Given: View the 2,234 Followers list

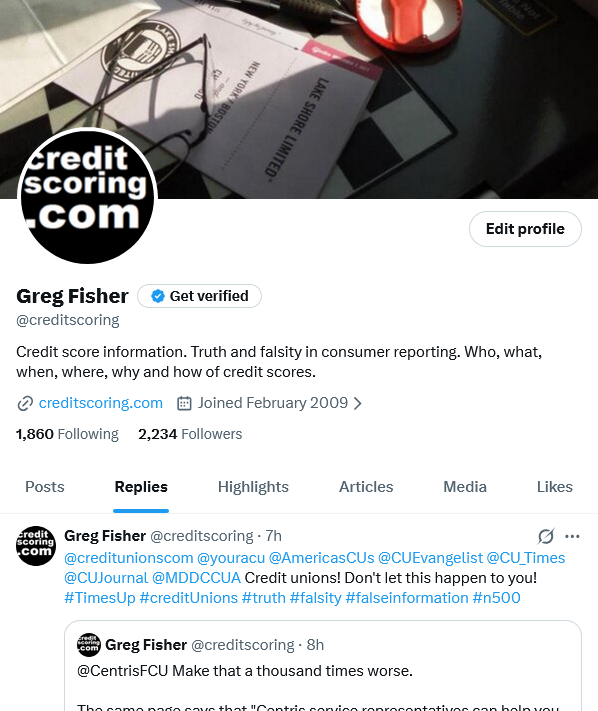Looking at the screenshot, I should pyautogui.click(x=190, y=434).
